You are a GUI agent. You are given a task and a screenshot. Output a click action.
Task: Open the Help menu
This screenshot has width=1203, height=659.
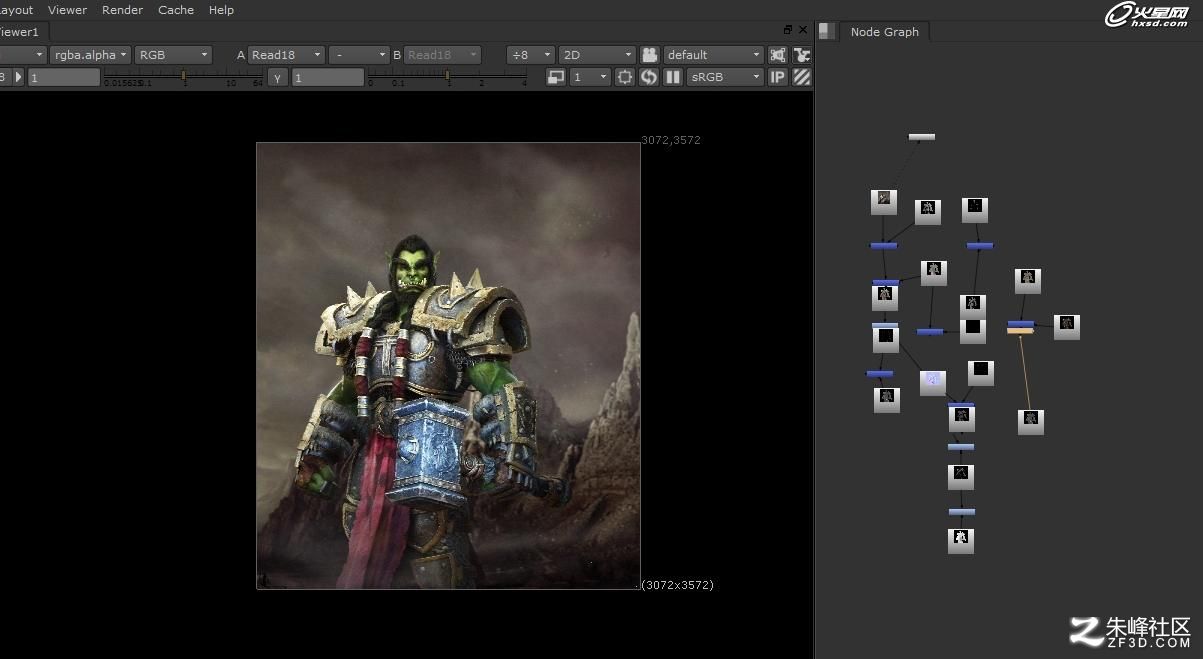pos(221,10)
